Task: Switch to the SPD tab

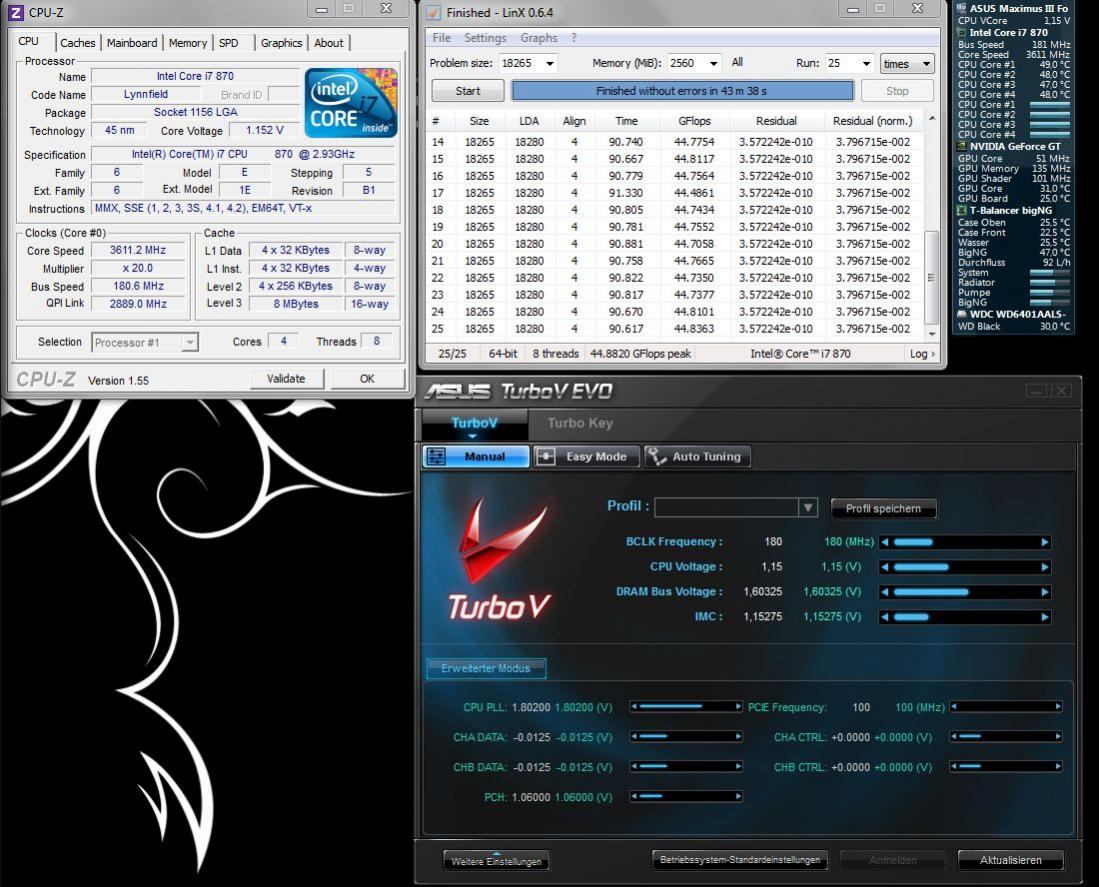Action: pos(228,43)
